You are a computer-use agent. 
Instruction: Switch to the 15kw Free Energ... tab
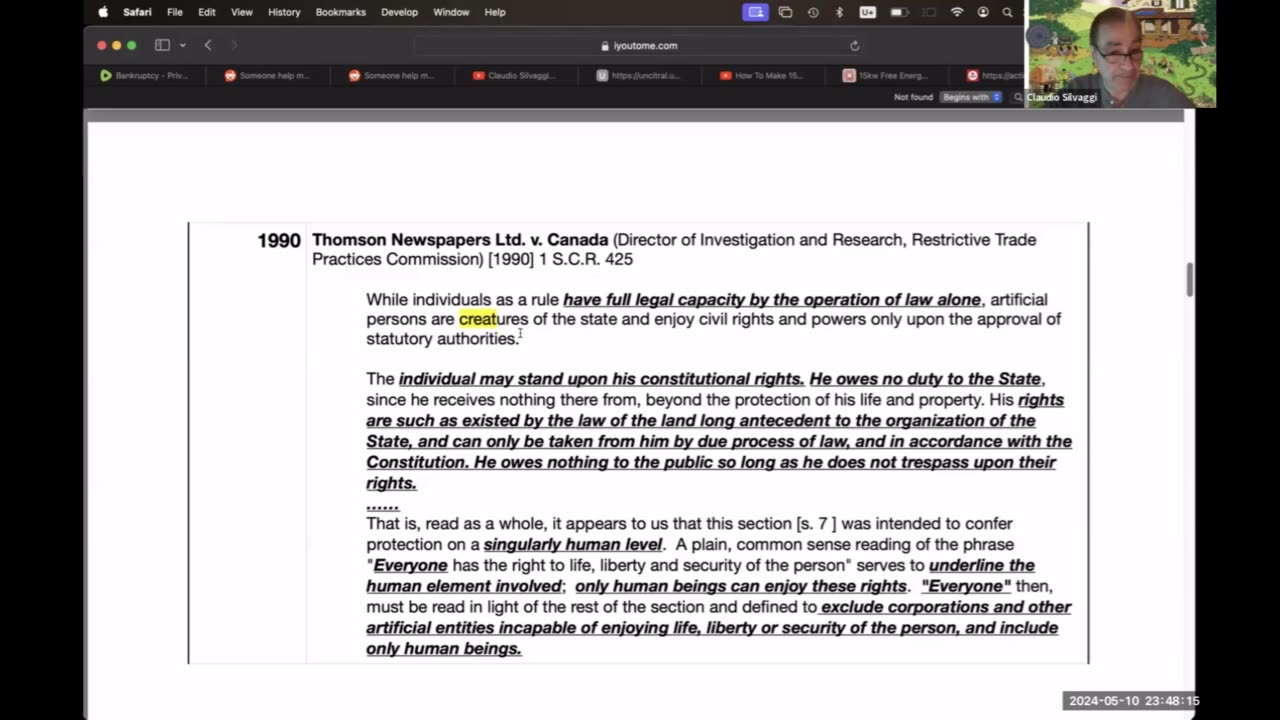[886, 75]
